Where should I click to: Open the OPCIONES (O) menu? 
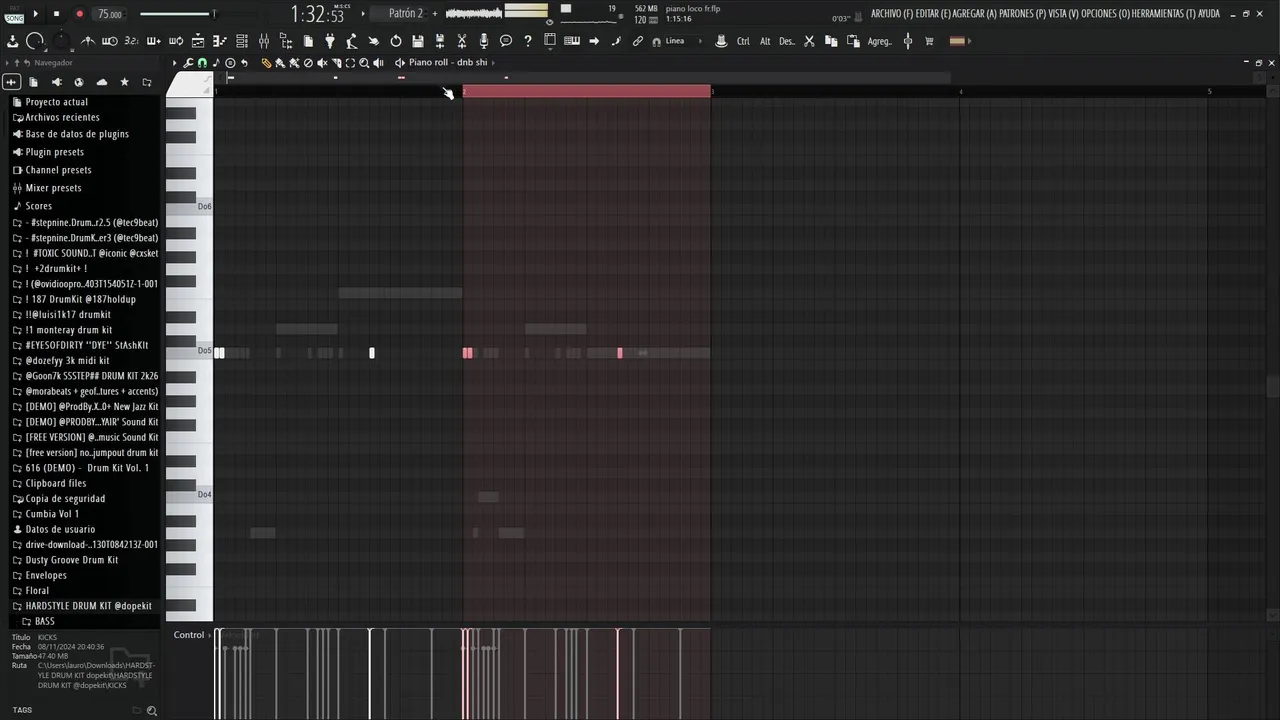[1106, 14]
